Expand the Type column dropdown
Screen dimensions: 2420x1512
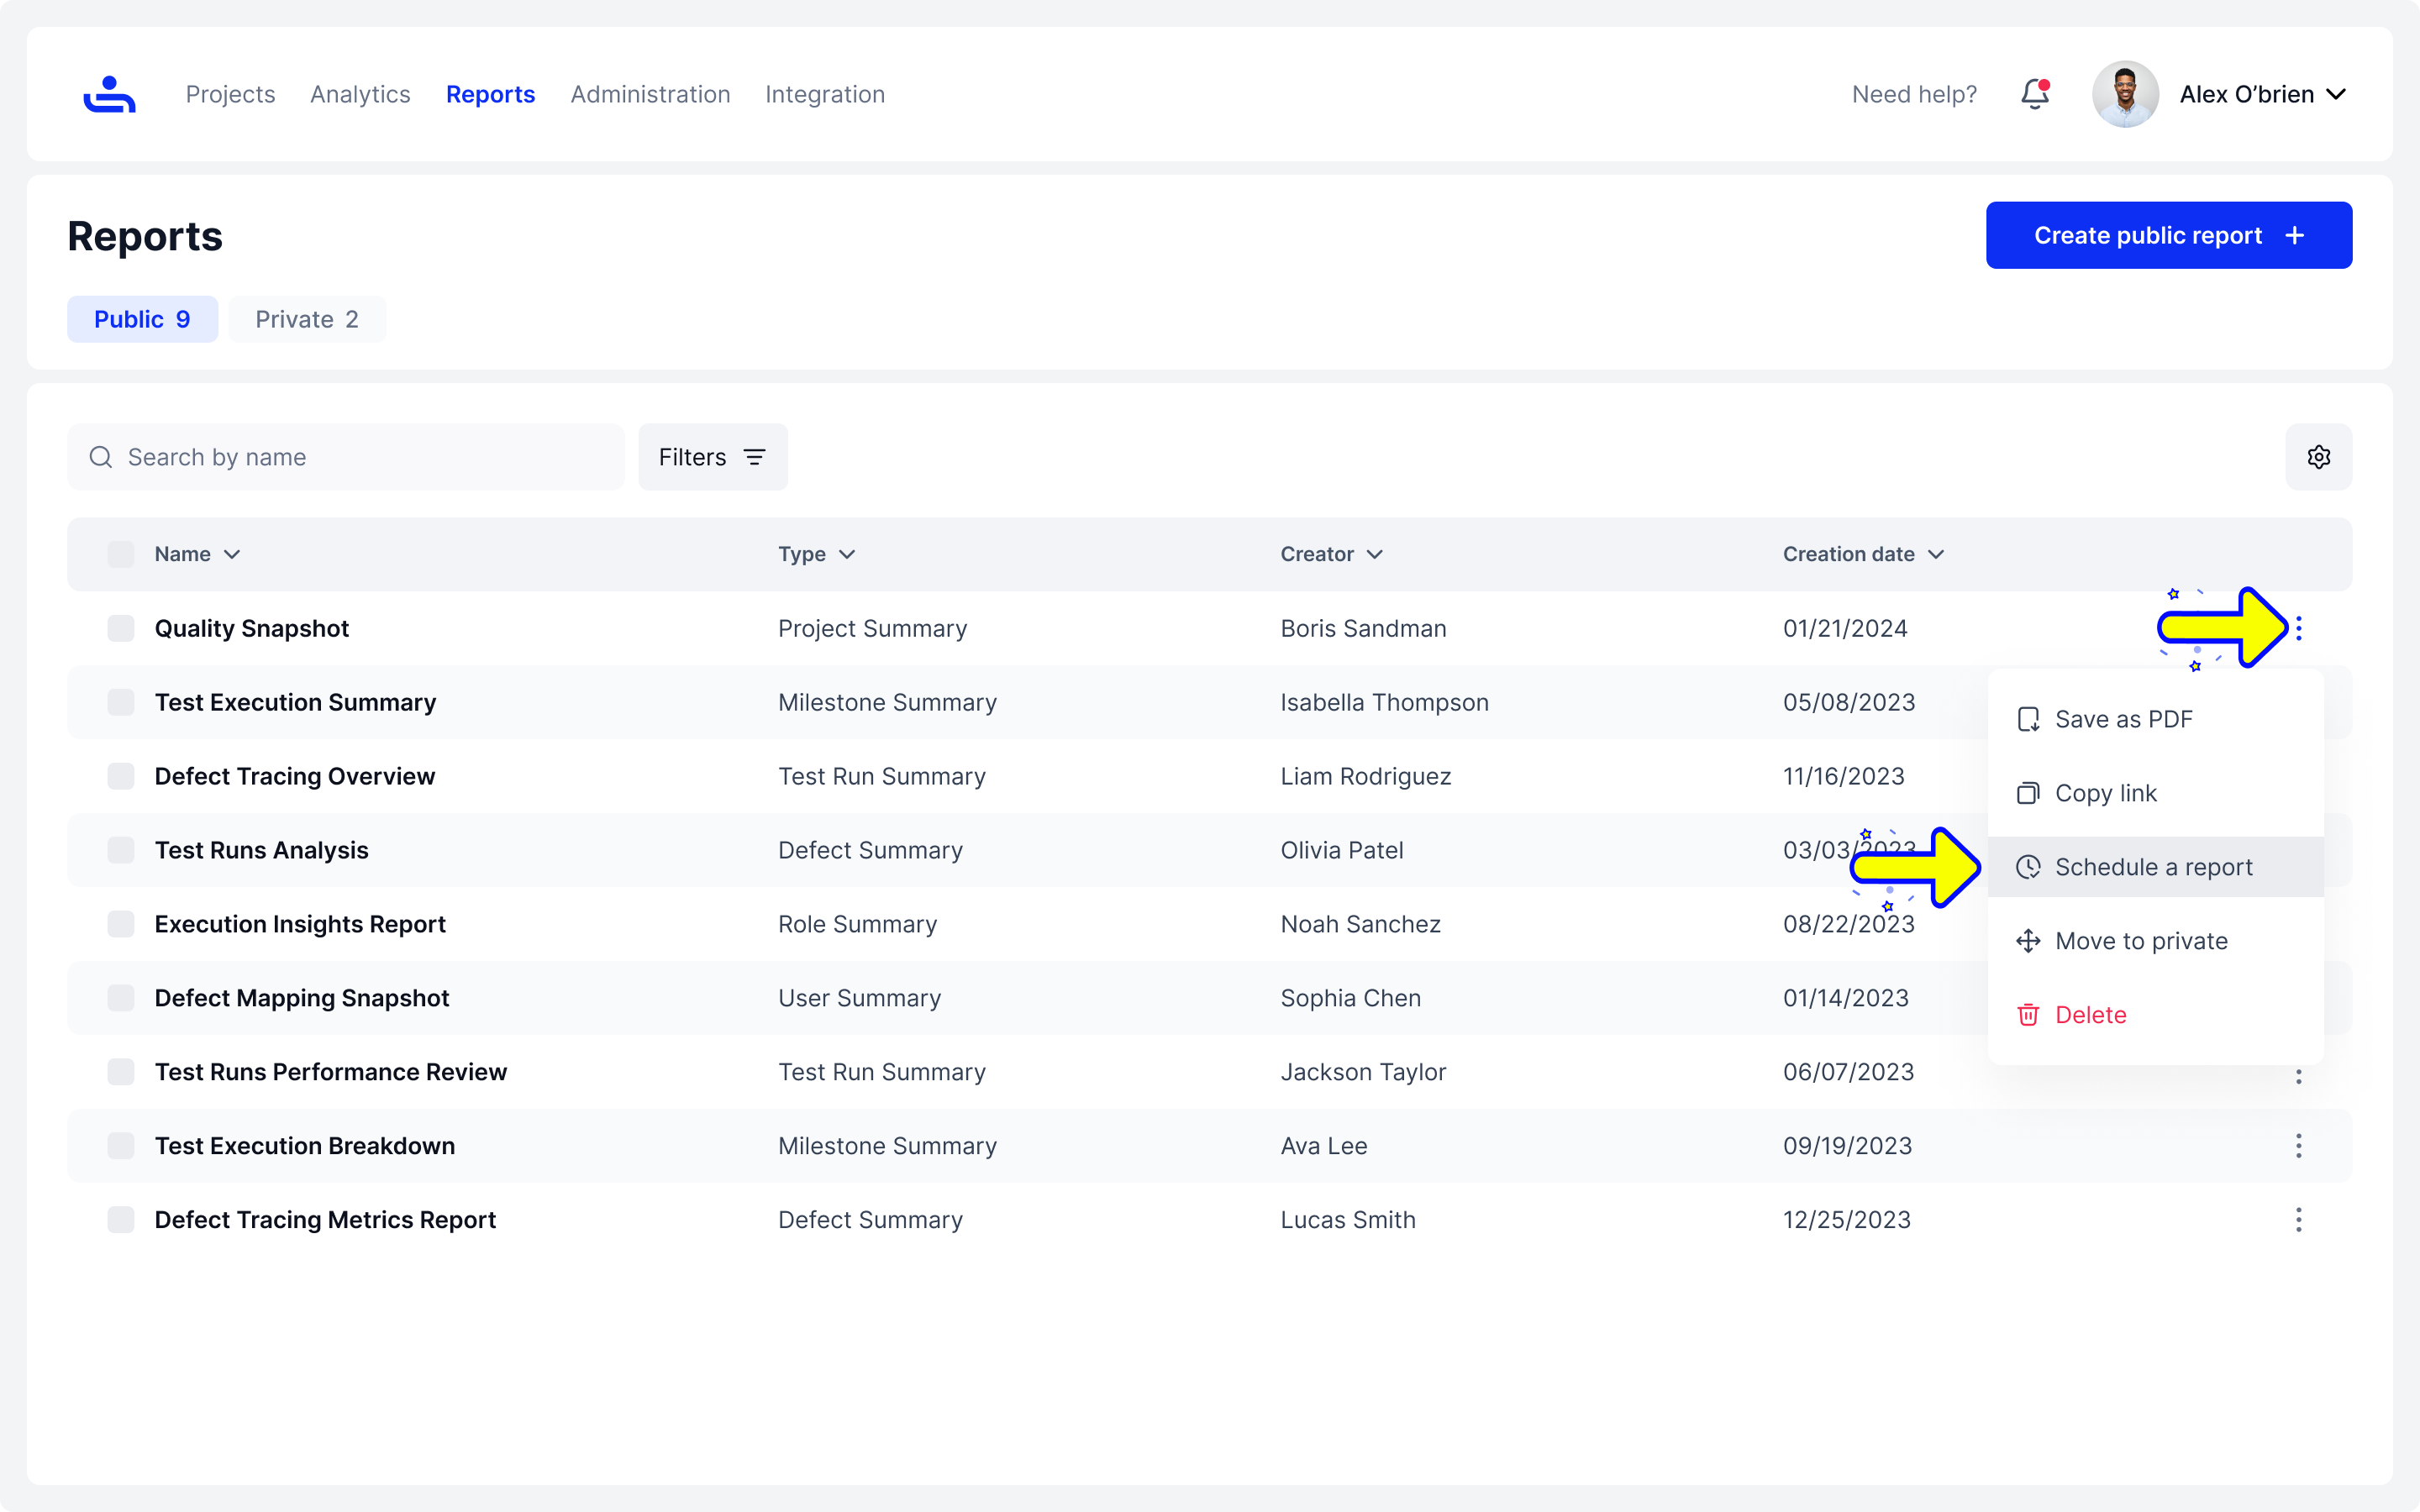(x=847, y=554)
